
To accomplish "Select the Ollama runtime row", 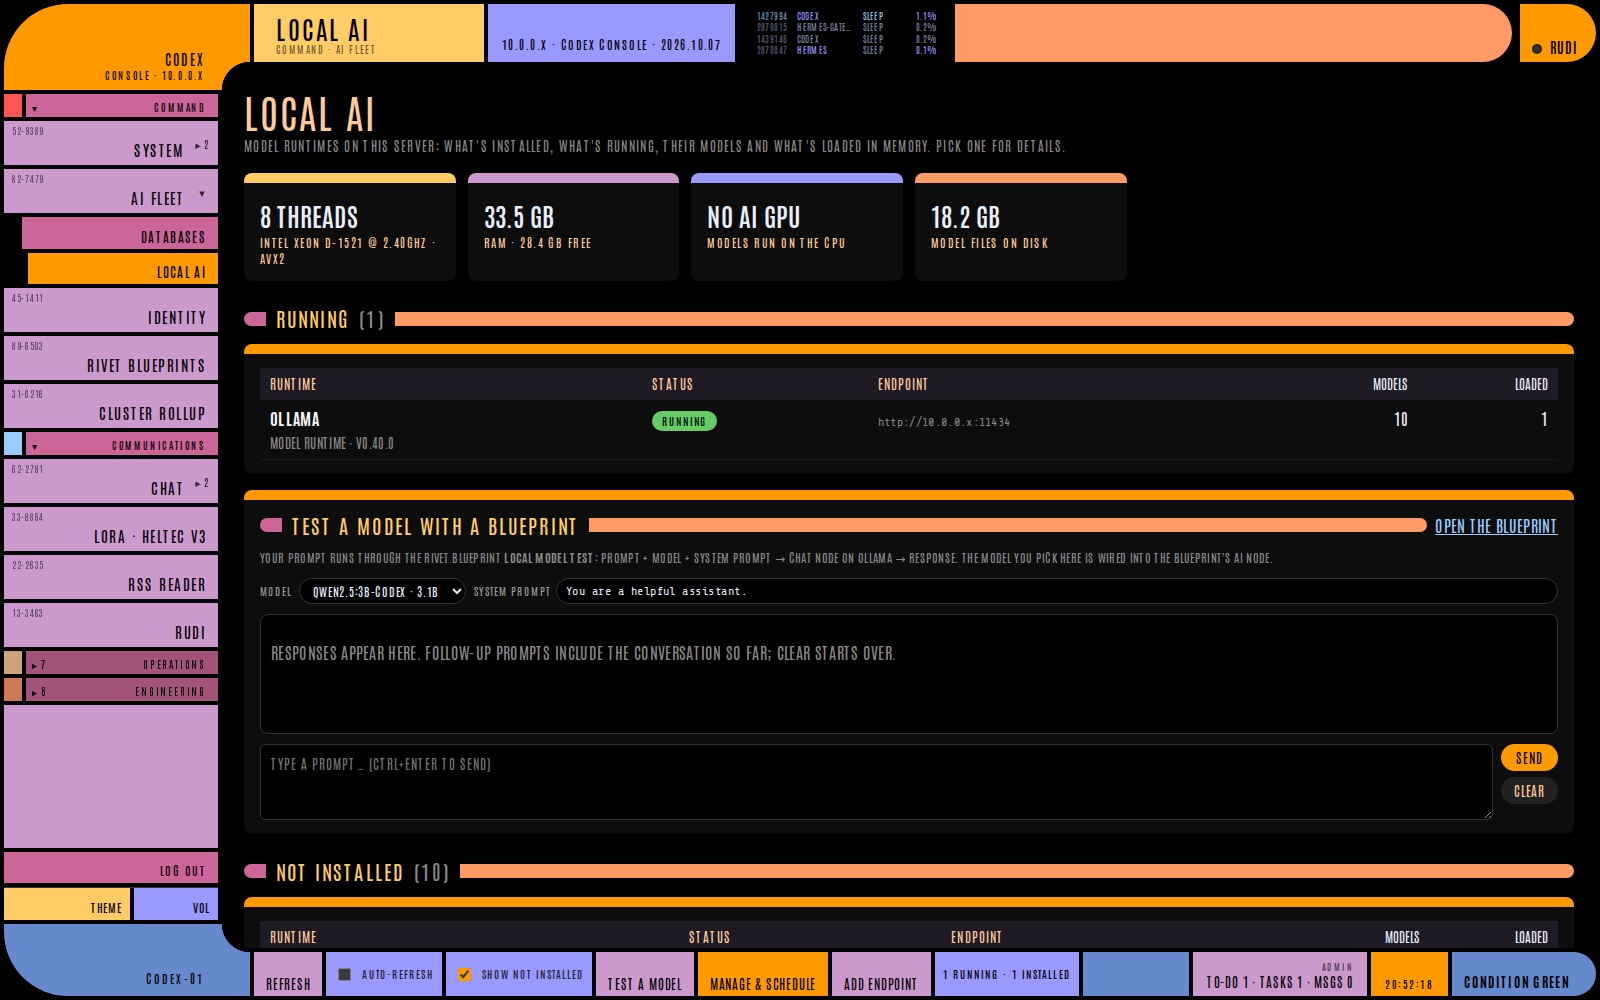I will click(x=909, y=430).
